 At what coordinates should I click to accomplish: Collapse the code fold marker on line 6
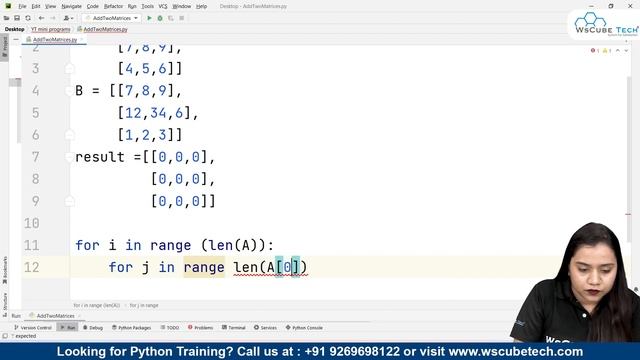pyautogui.click(x=70, y=134)
